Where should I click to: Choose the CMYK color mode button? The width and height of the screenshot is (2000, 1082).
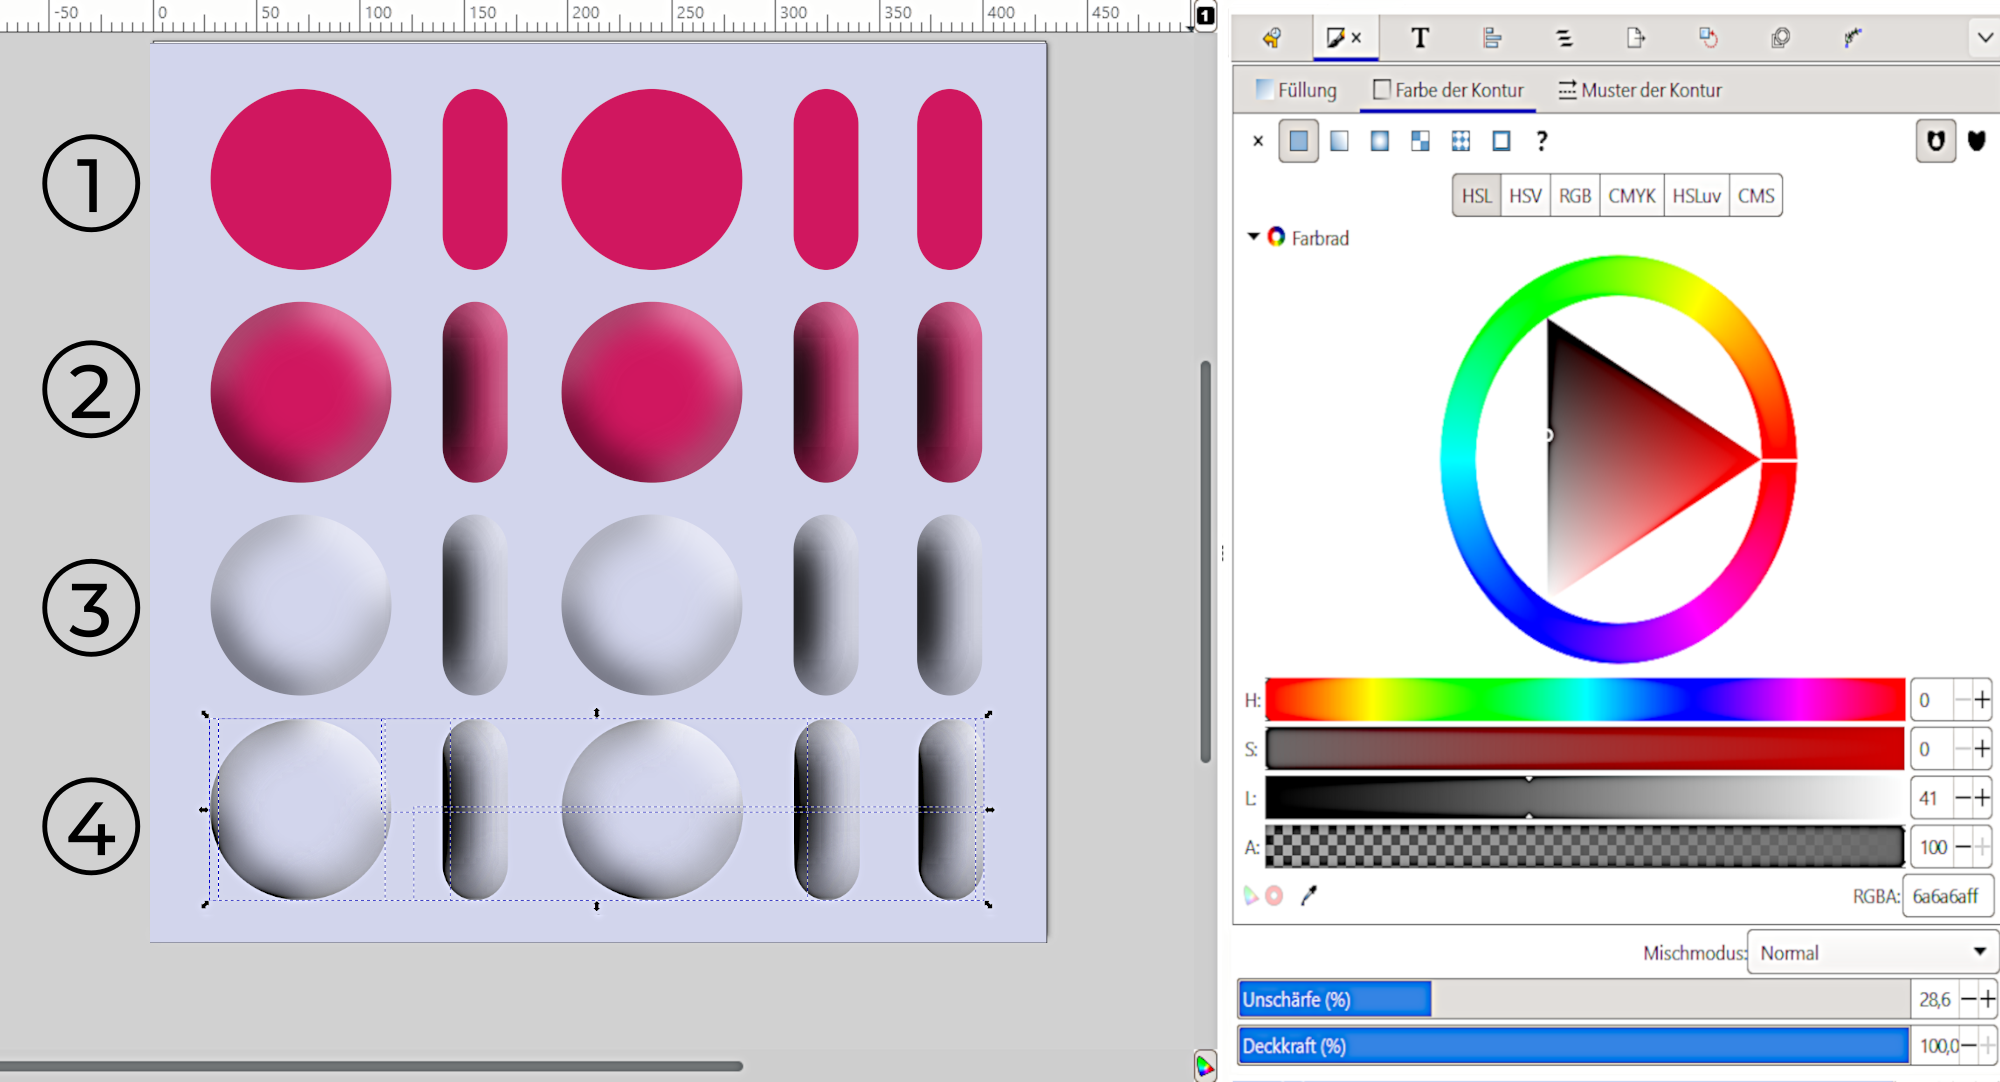pyautogui.click(x=1631, y=196)
